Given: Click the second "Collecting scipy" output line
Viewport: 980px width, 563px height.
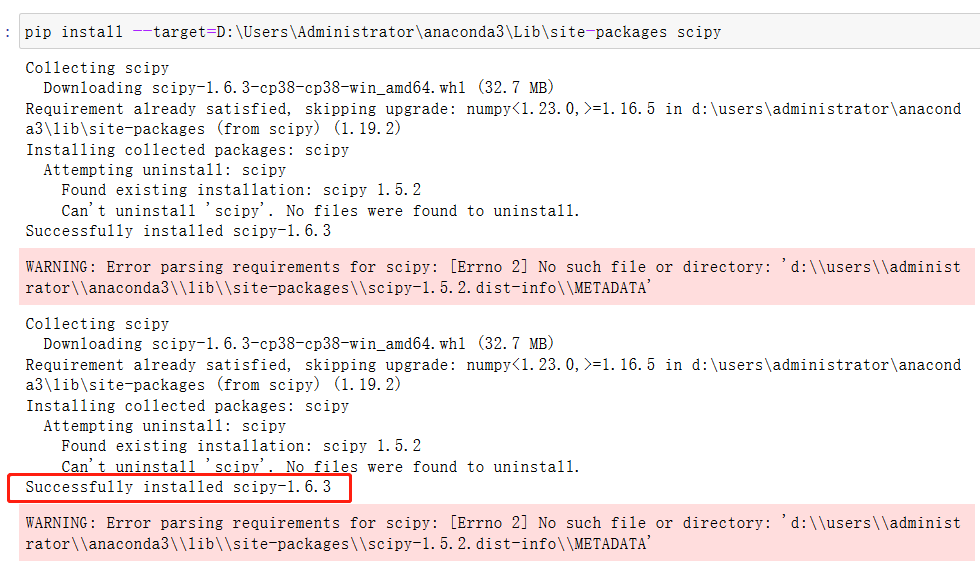Looking at the screenshot, I should (97, 324).
